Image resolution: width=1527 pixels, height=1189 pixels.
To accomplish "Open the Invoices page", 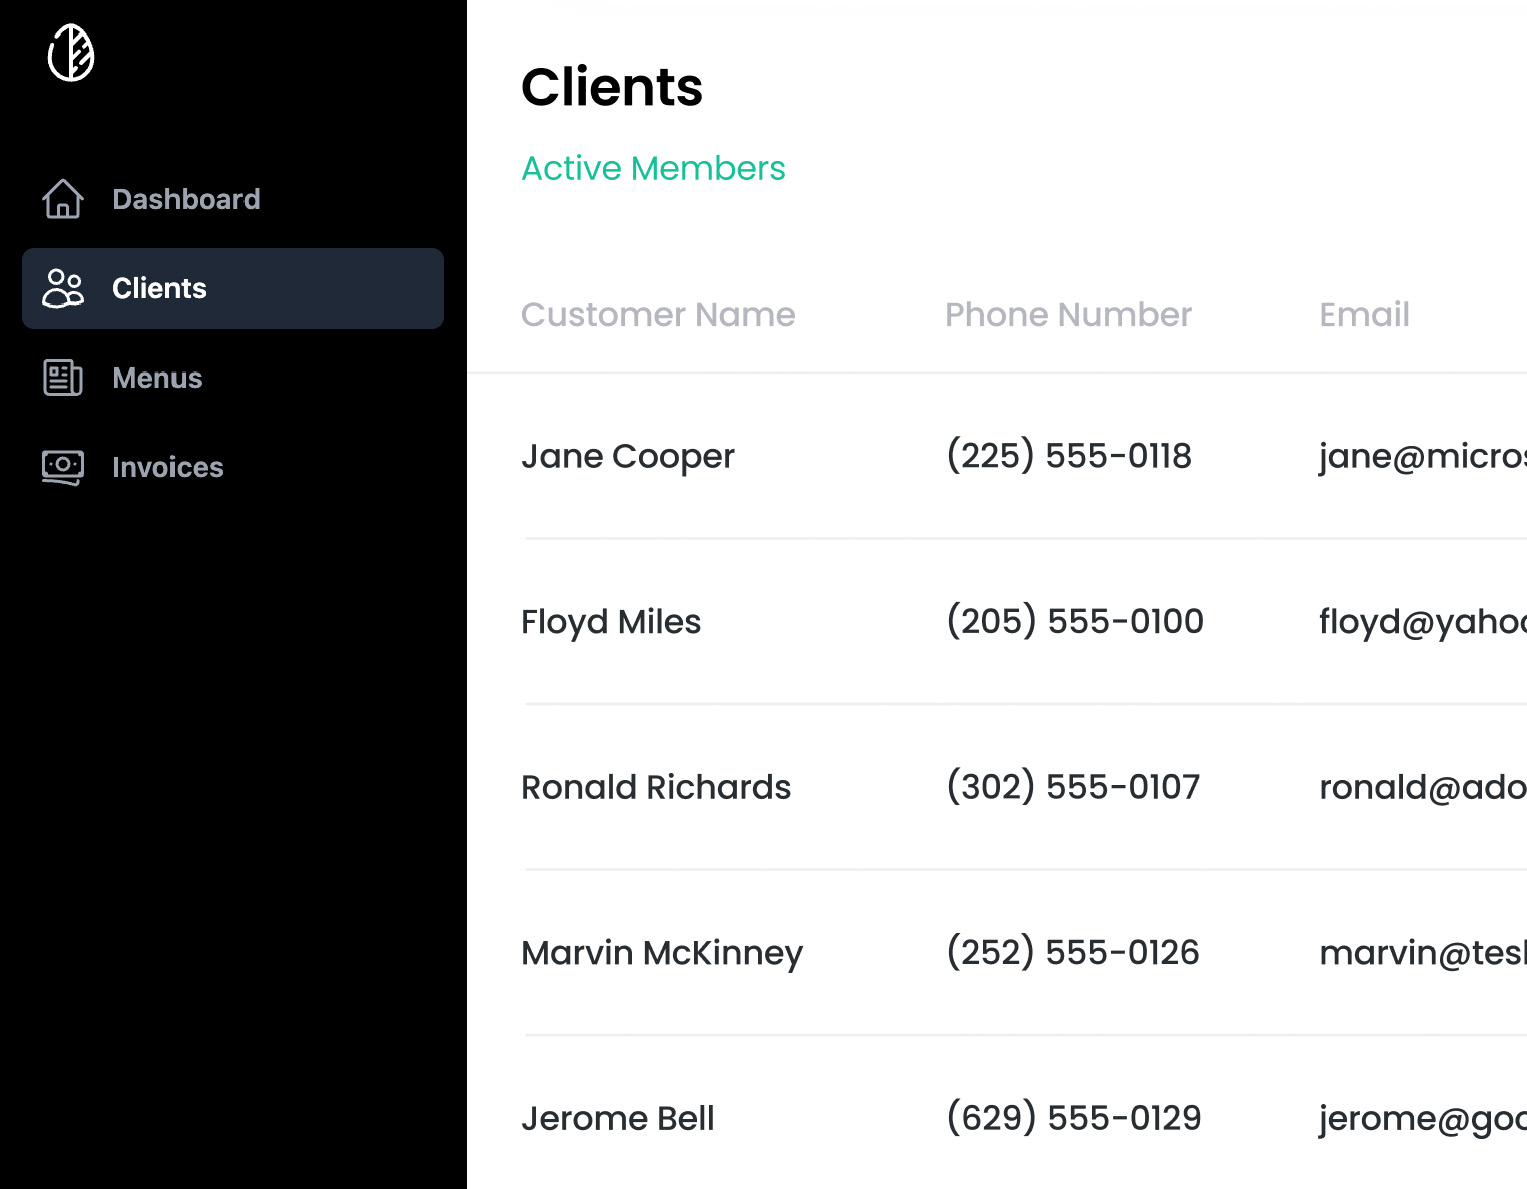I will coord(233,467).
